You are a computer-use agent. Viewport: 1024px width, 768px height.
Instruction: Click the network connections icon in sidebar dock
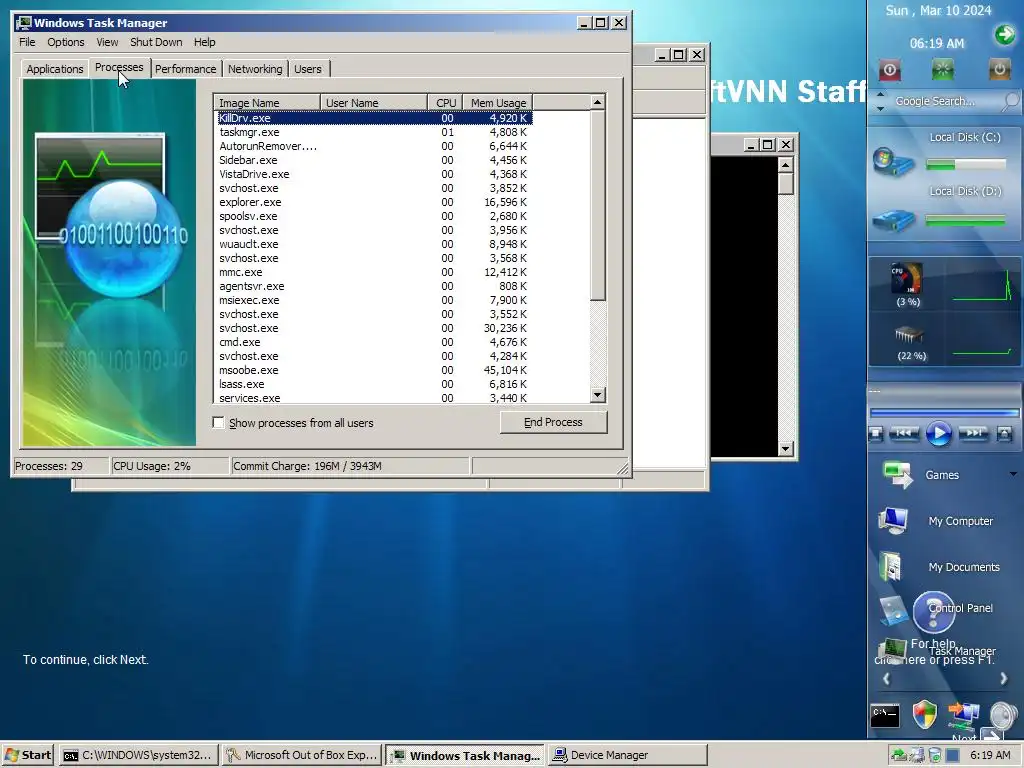[964, 716]
